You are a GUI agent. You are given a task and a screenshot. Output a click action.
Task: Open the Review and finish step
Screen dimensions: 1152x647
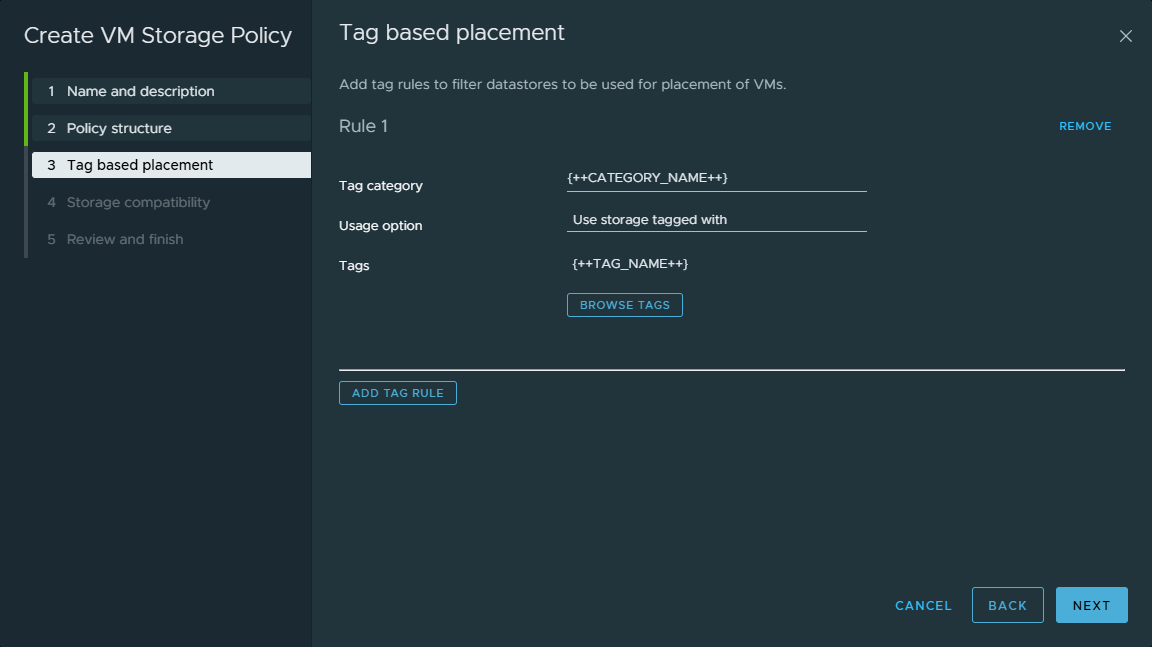pos(125,239)
